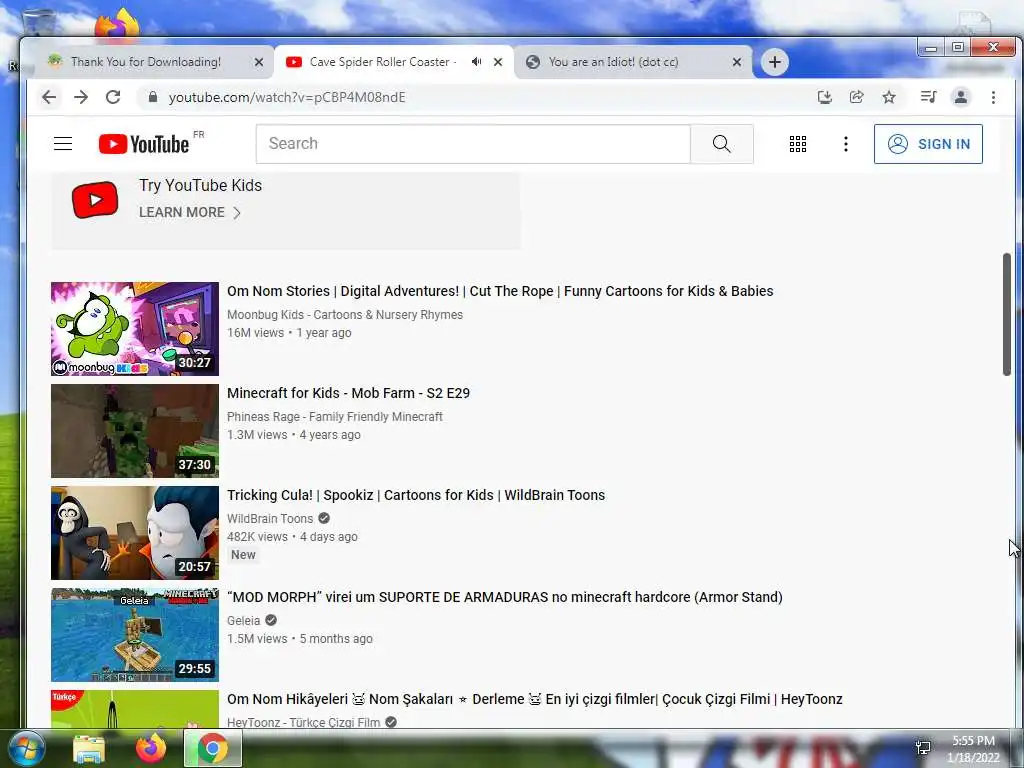Click the verified badge next to WildBrain Toons

tap(324, 519)
